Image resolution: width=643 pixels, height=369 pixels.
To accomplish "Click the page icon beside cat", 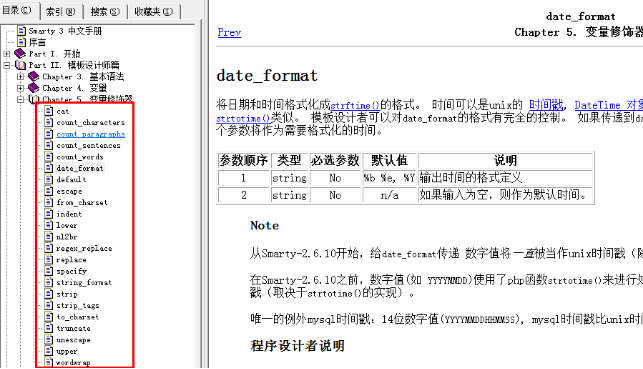I will point(49,111).
